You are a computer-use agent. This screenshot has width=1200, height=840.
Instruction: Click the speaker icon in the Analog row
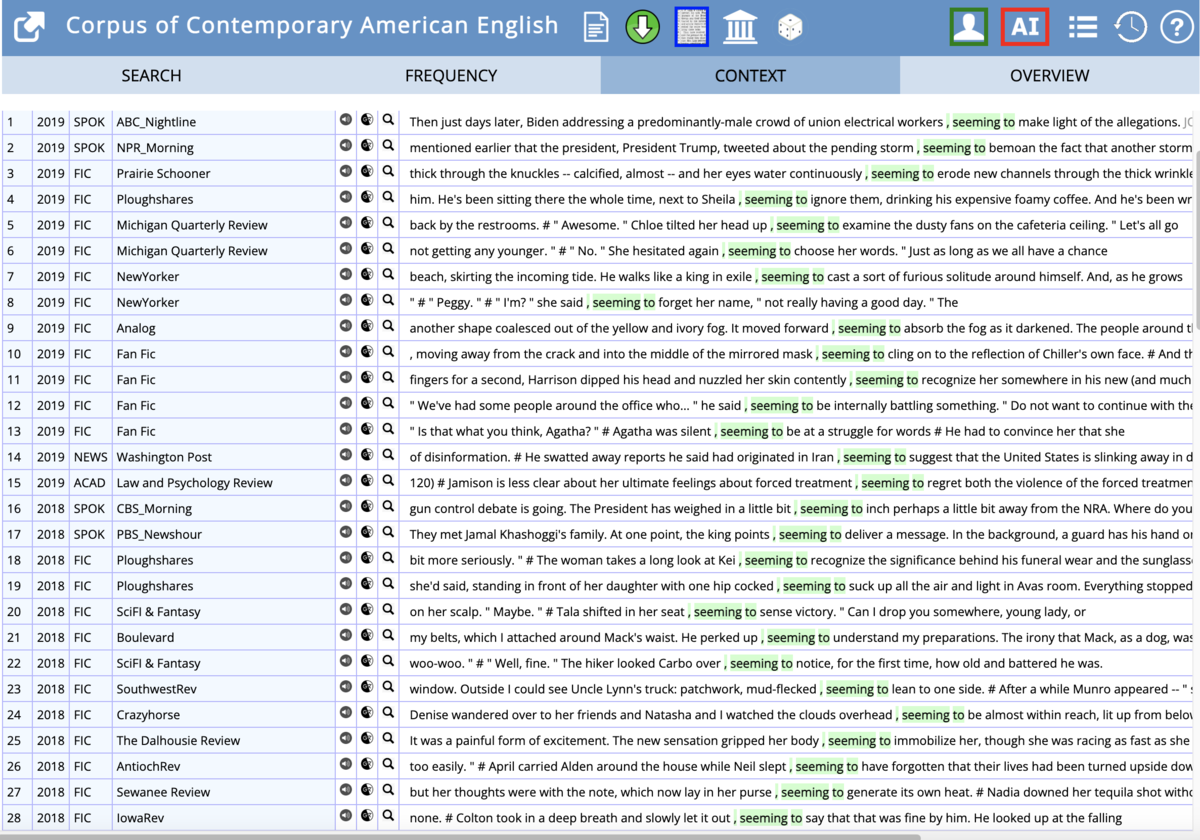[345, 327]
